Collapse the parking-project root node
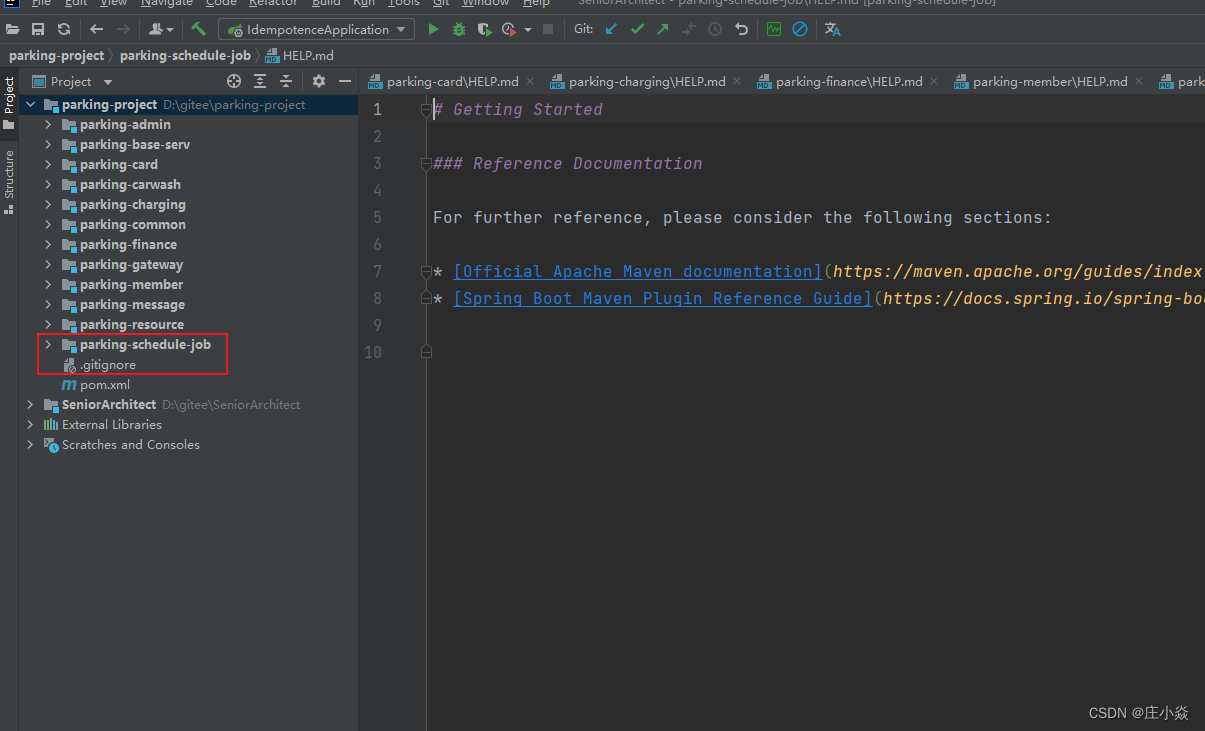The height and width of the screenshot is (731, 1205). [30, 105]
